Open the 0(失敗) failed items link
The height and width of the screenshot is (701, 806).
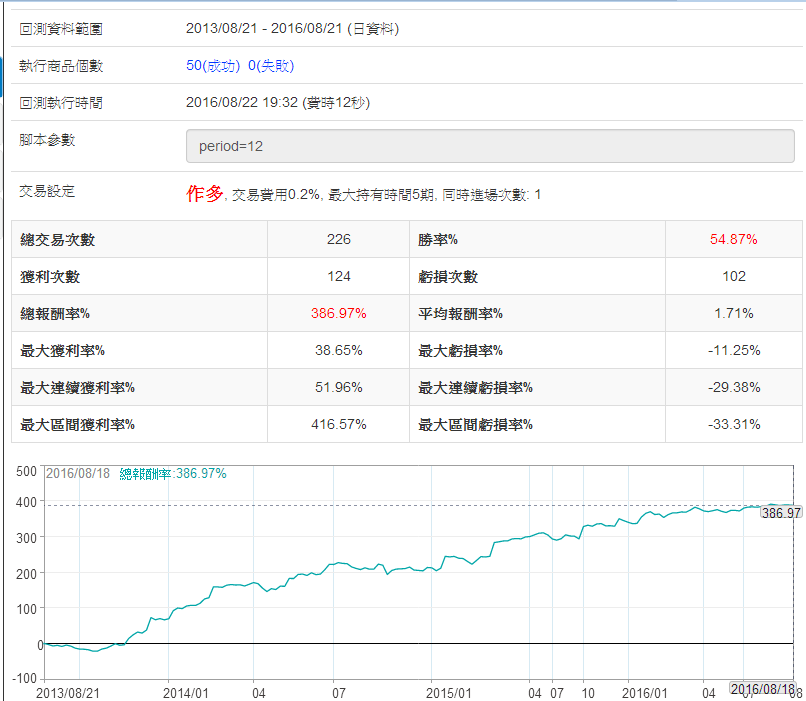click(271, 66)
